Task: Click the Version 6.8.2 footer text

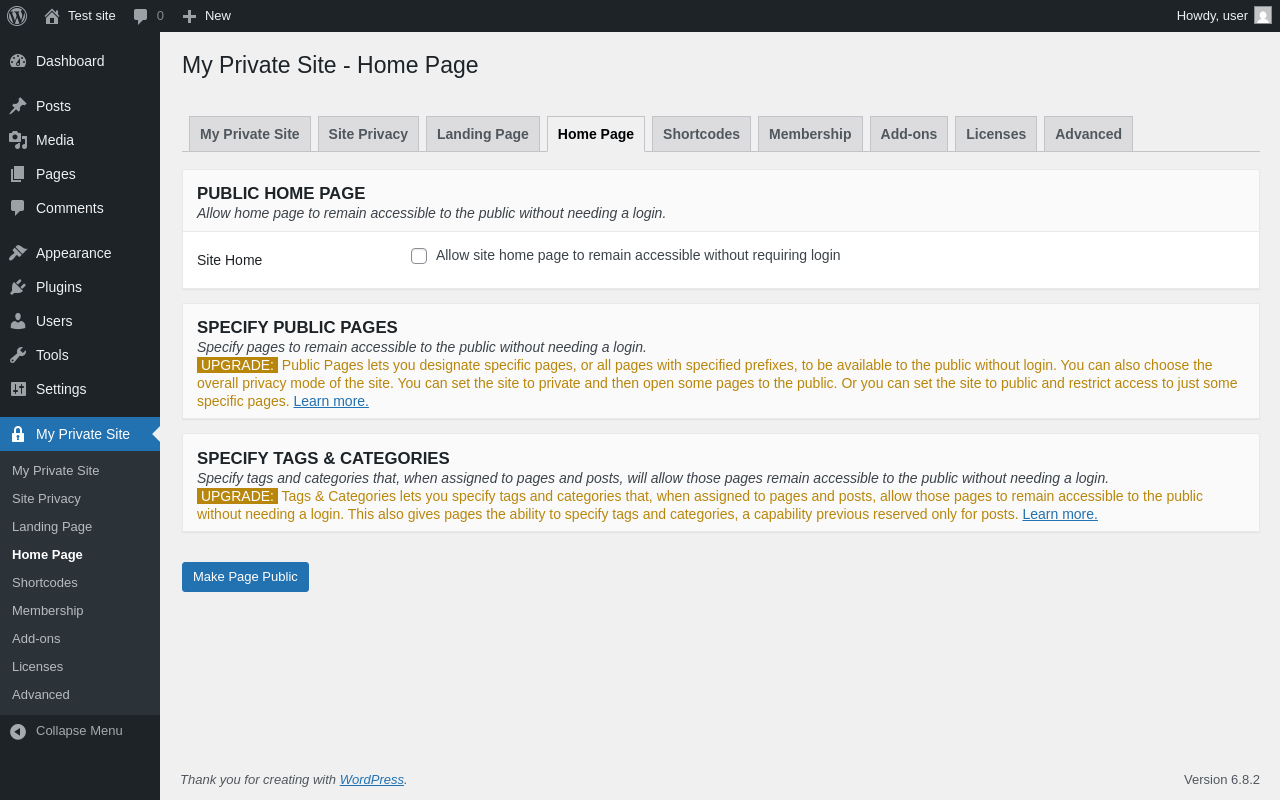Action: 1222,779
